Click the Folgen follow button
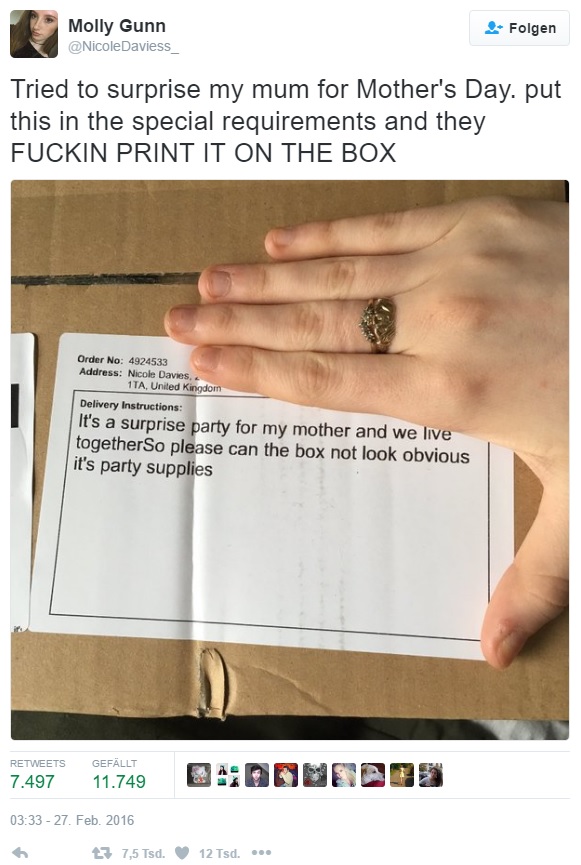Screen dimensions: 581x865 (519, 28)
